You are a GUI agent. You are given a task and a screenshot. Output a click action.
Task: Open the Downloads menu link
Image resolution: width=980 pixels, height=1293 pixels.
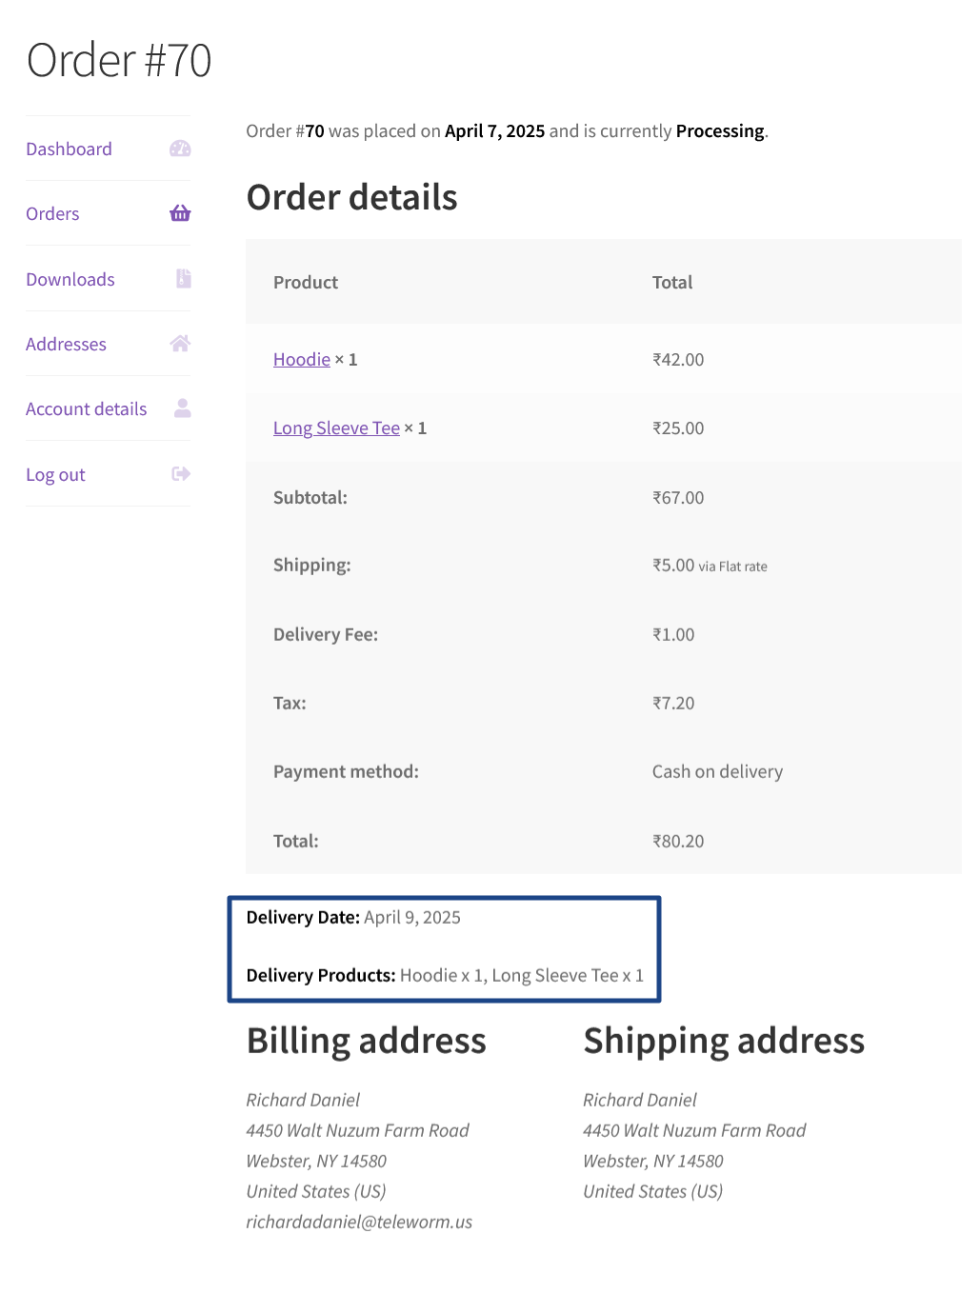click(x=70, y=279)
